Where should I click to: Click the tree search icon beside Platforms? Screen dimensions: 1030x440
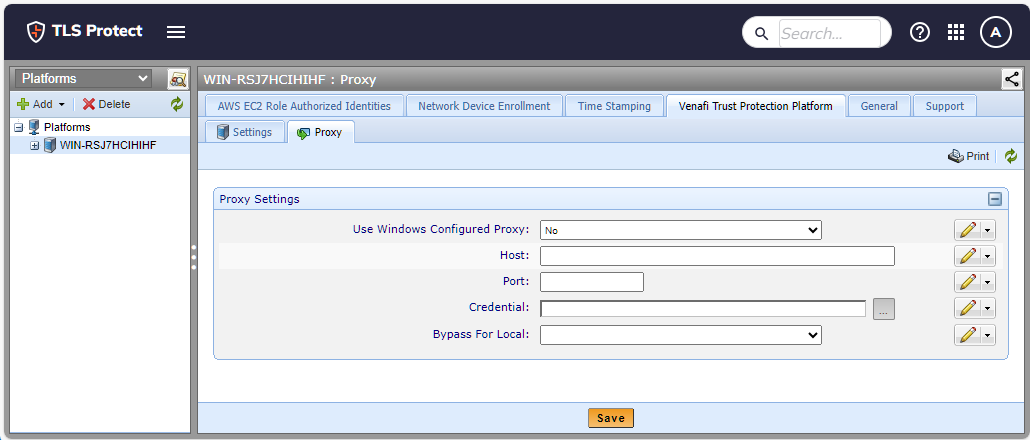click(178, 79)
